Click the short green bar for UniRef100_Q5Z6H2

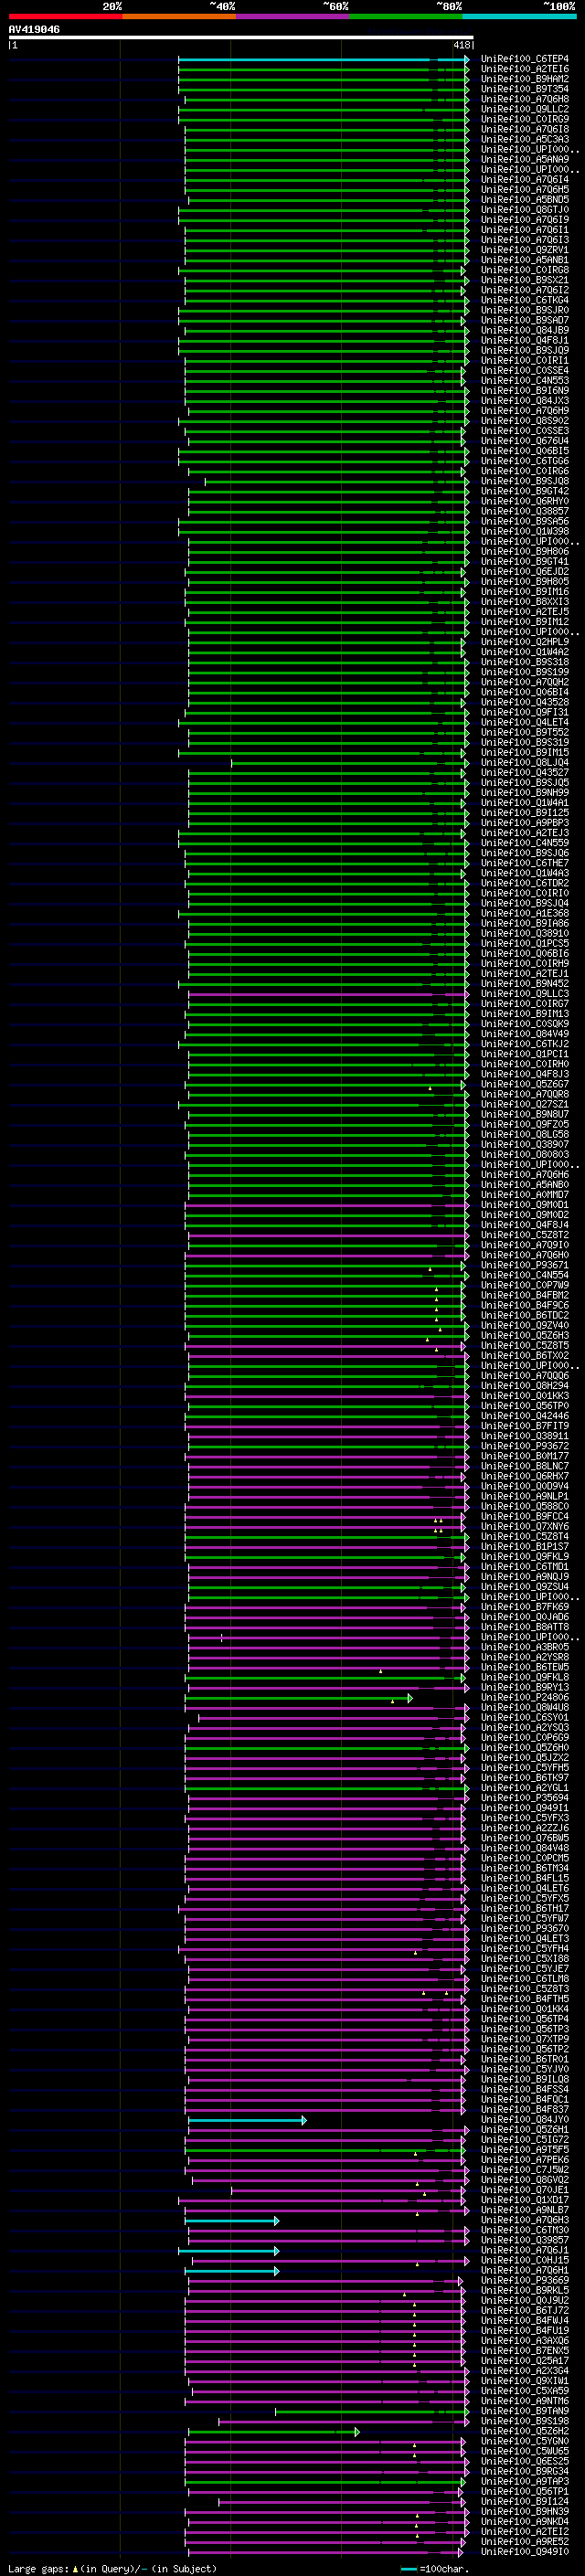(x=273, y=2431)
